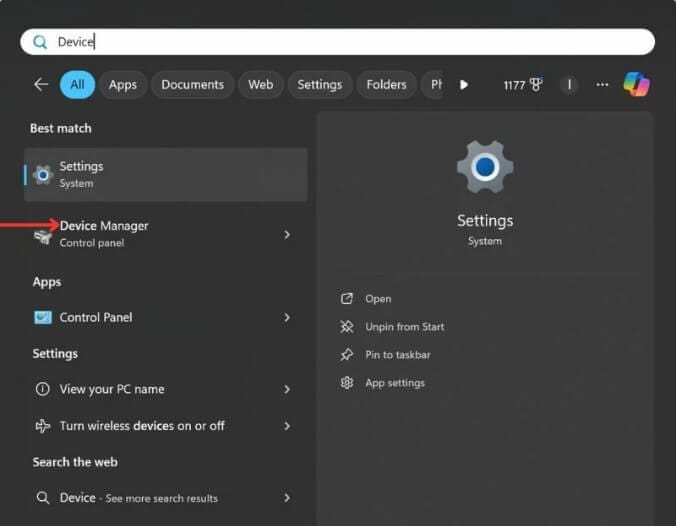Switch to the Documents filter tab

click(192, 85)
